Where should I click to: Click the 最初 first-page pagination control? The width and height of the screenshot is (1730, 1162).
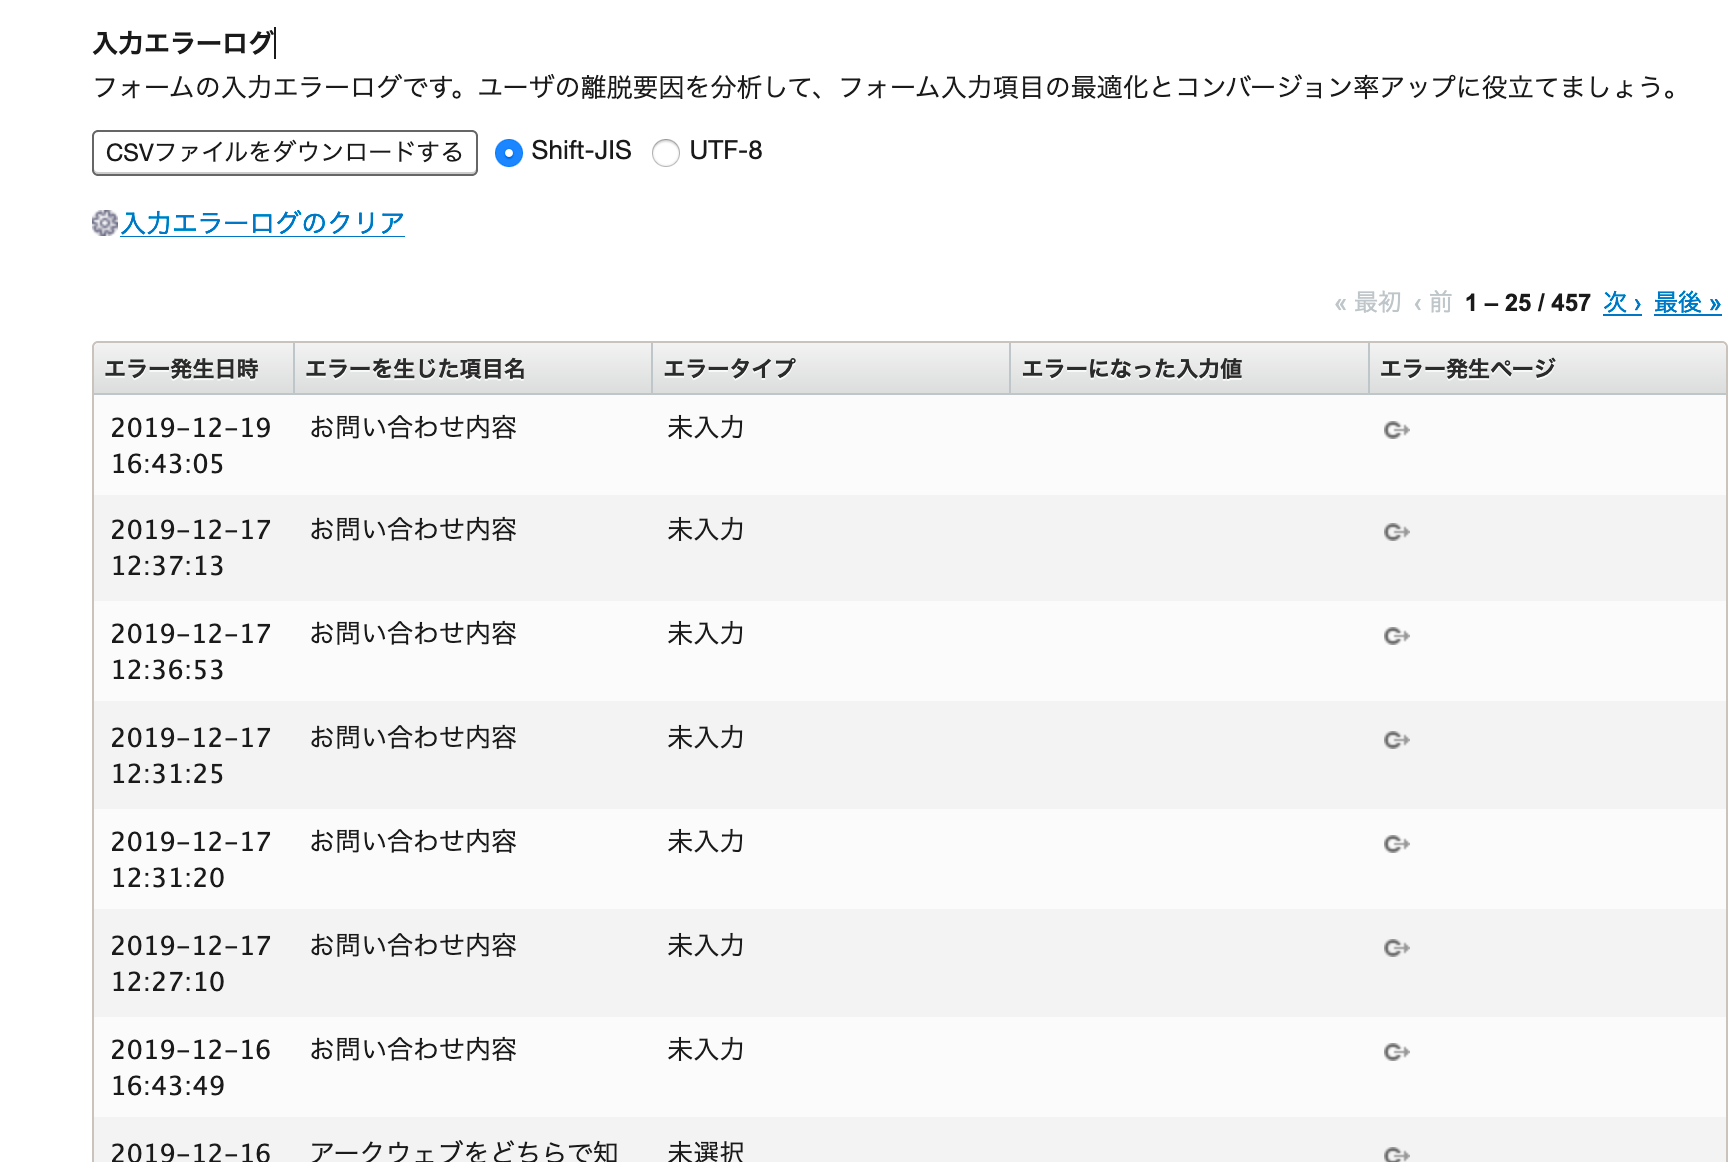coord(1368,303)
